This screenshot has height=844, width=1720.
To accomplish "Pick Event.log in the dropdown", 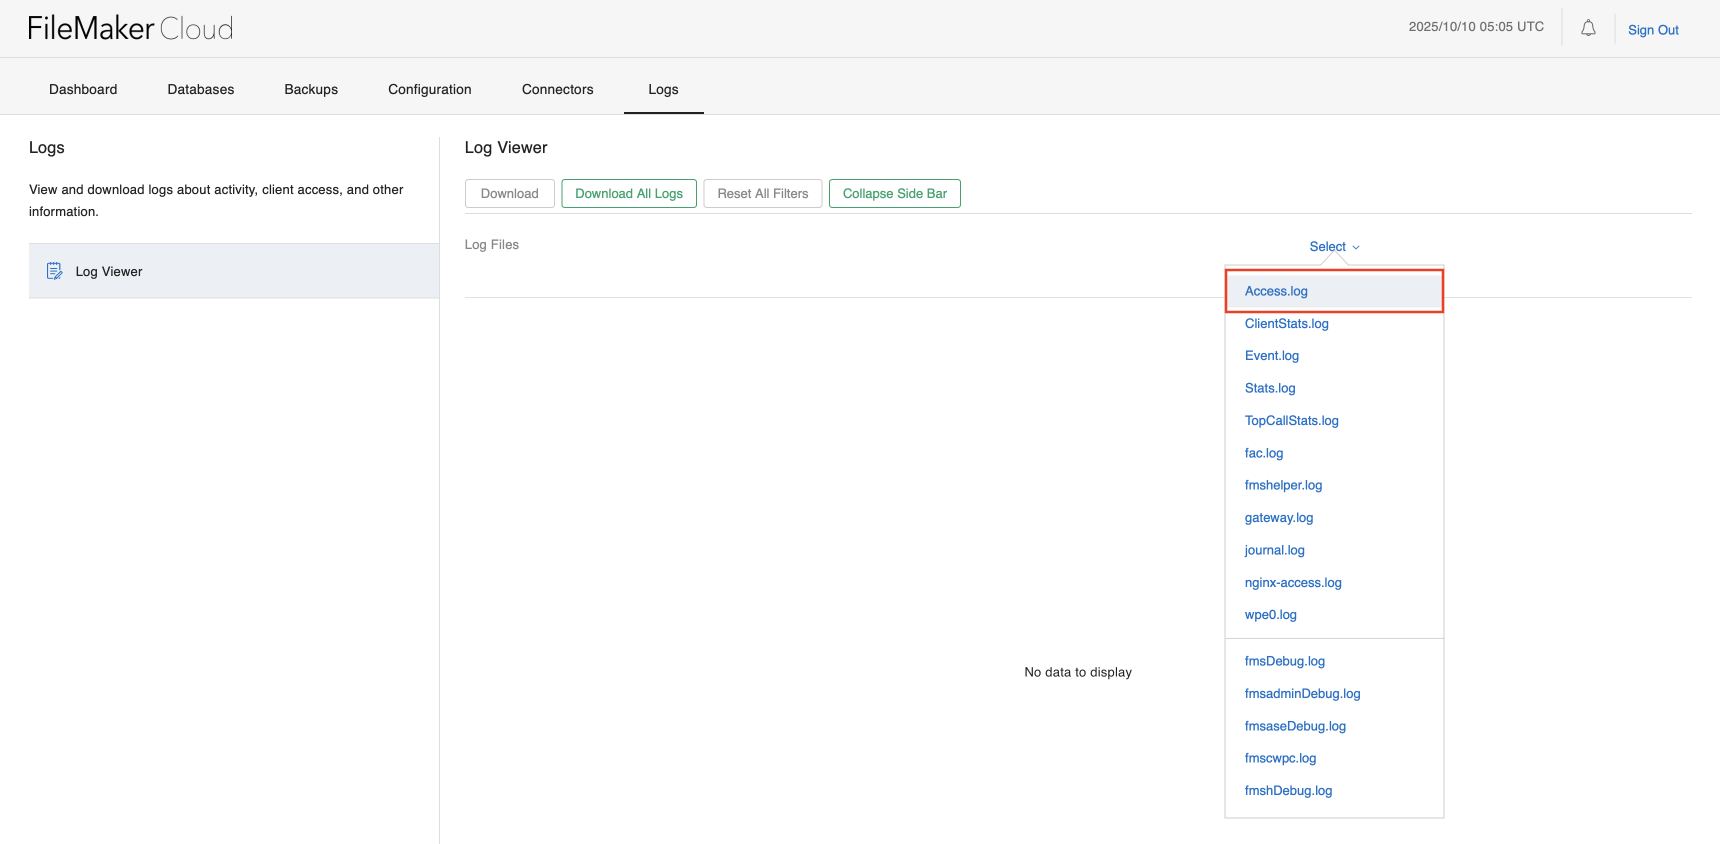I will click(1271, 356).
